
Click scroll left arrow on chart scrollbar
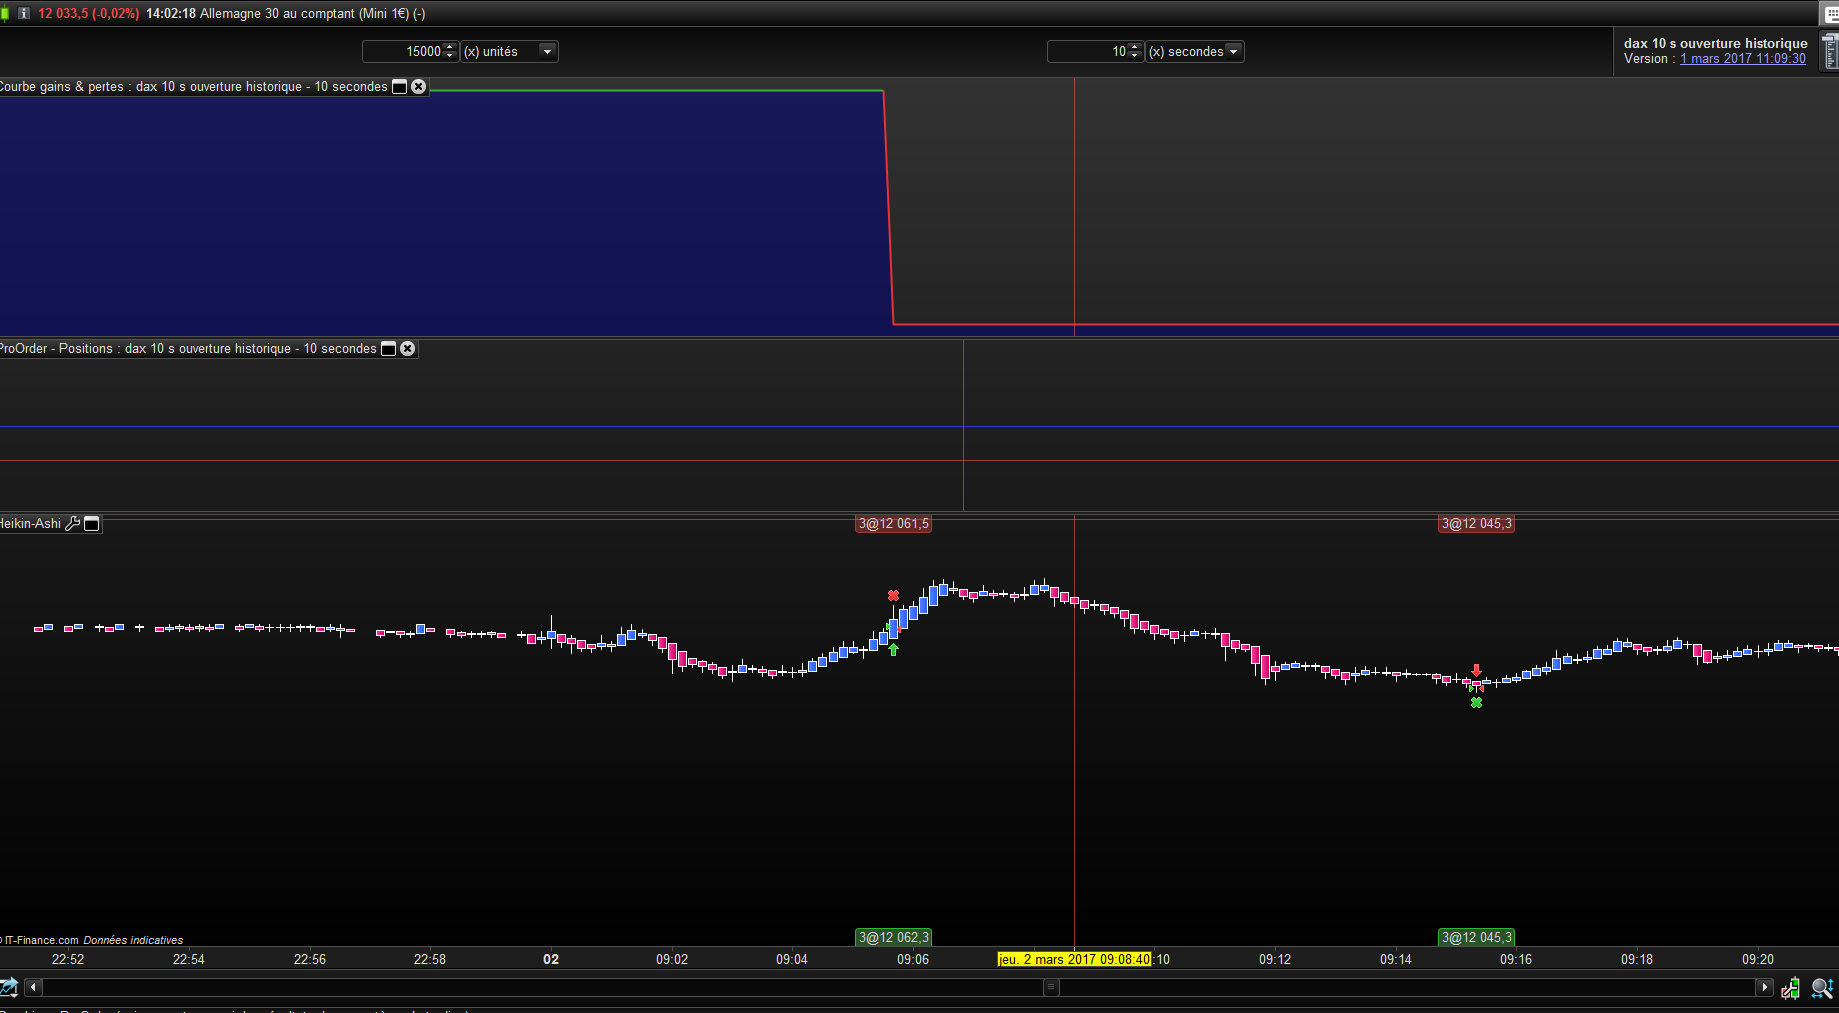33,988
